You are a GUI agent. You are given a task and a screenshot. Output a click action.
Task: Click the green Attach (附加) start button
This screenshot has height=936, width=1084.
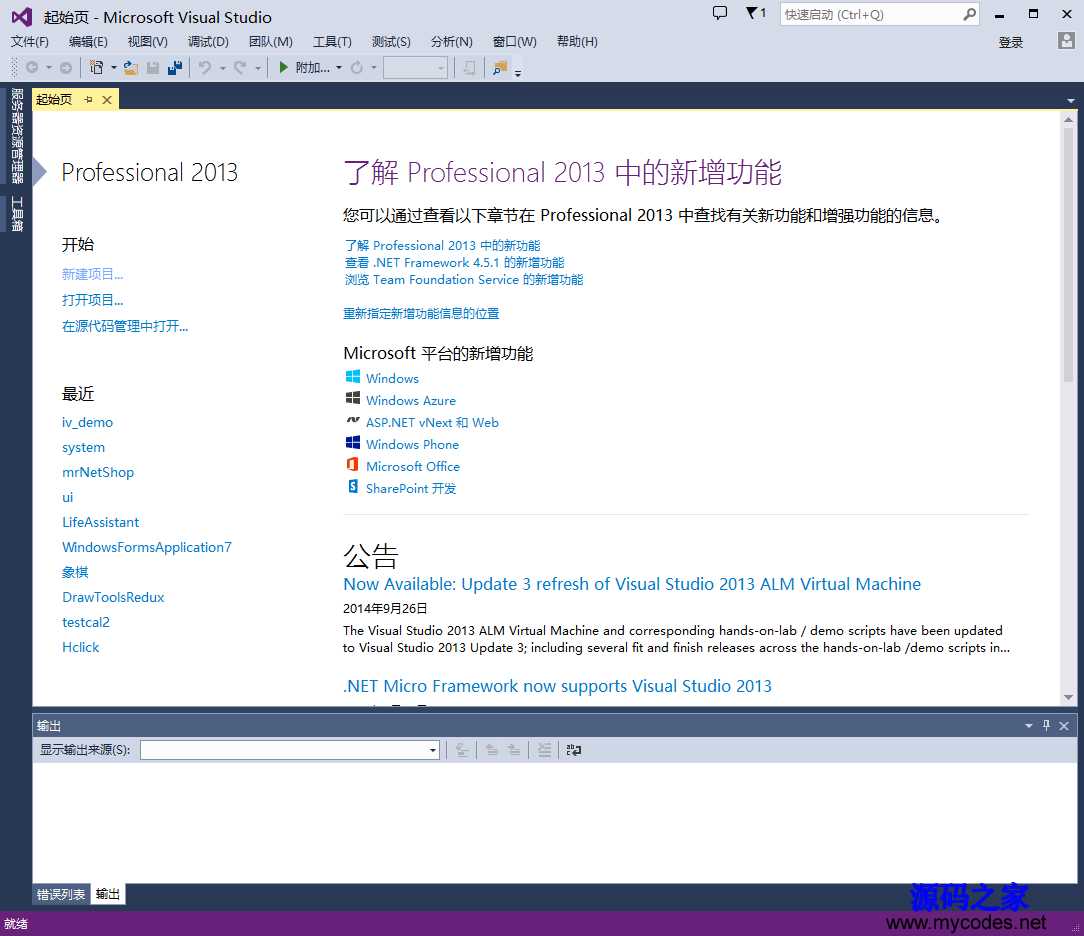tap(304, 68)
